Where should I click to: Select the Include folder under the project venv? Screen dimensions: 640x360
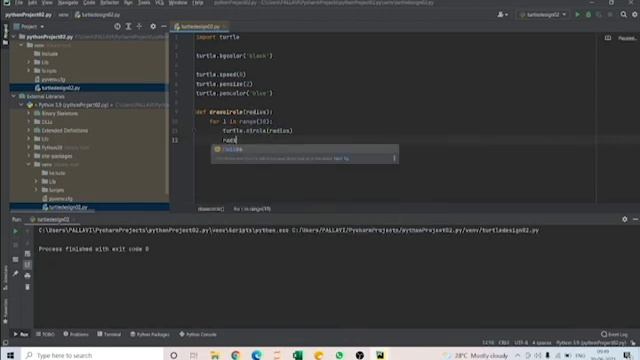click(x=49, y=53)
